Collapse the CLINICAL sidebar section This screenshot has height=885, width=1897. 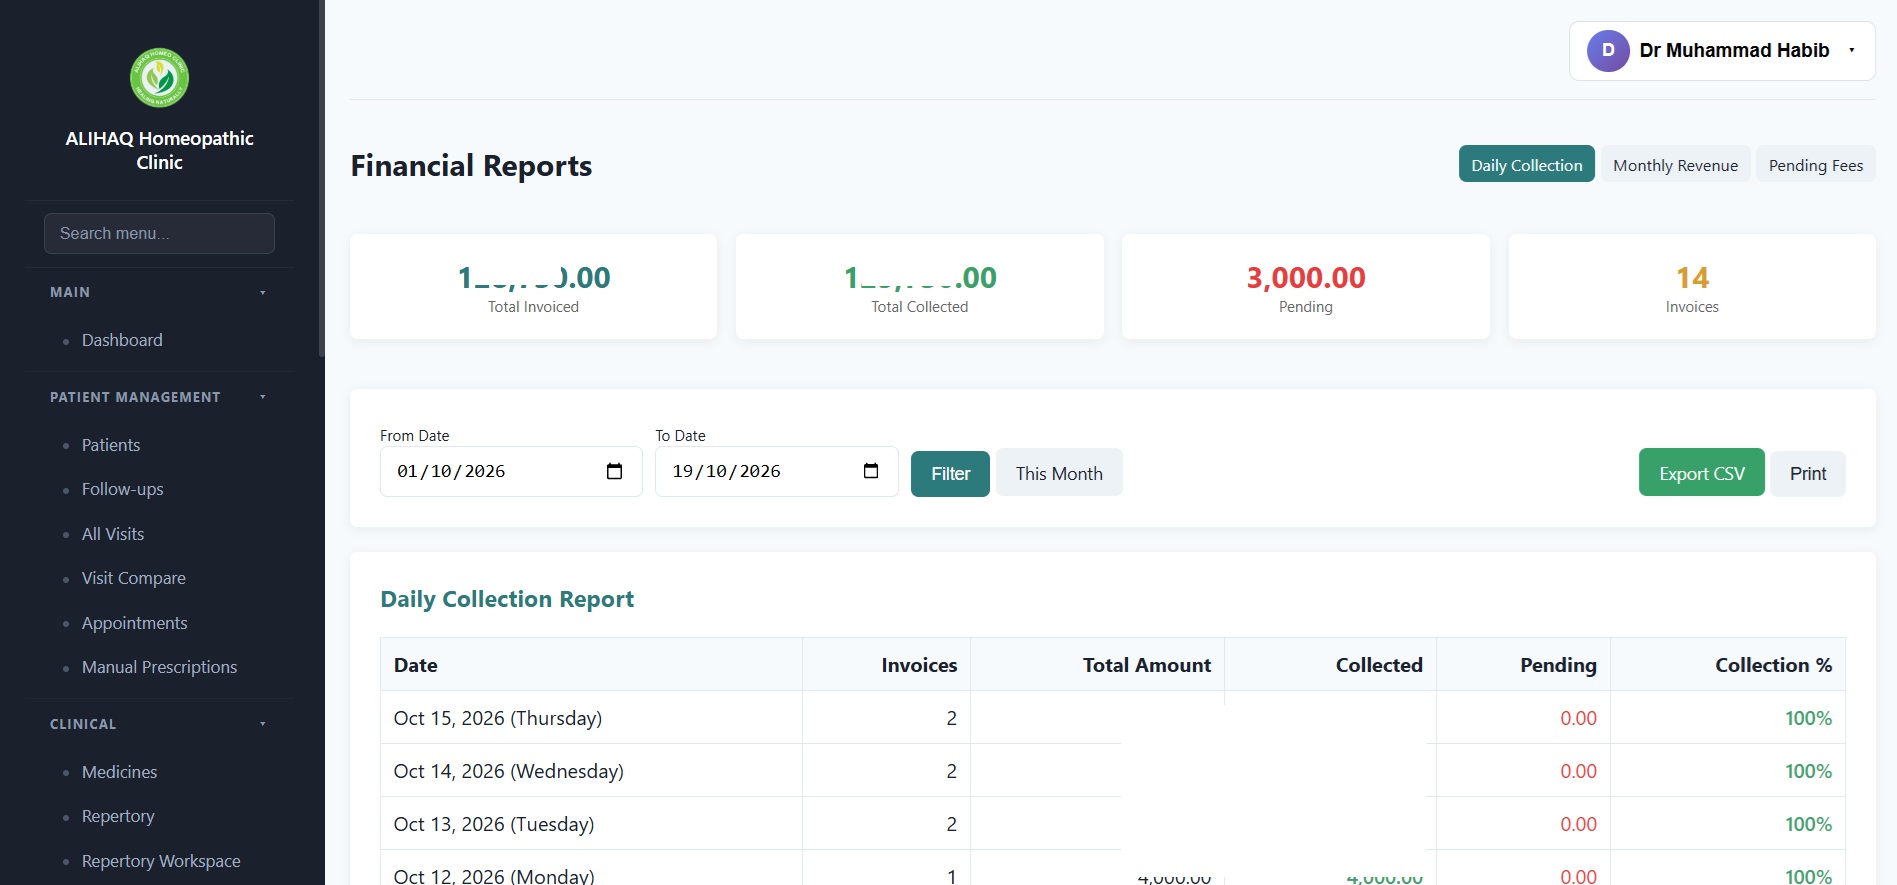[x=159, y=724]
